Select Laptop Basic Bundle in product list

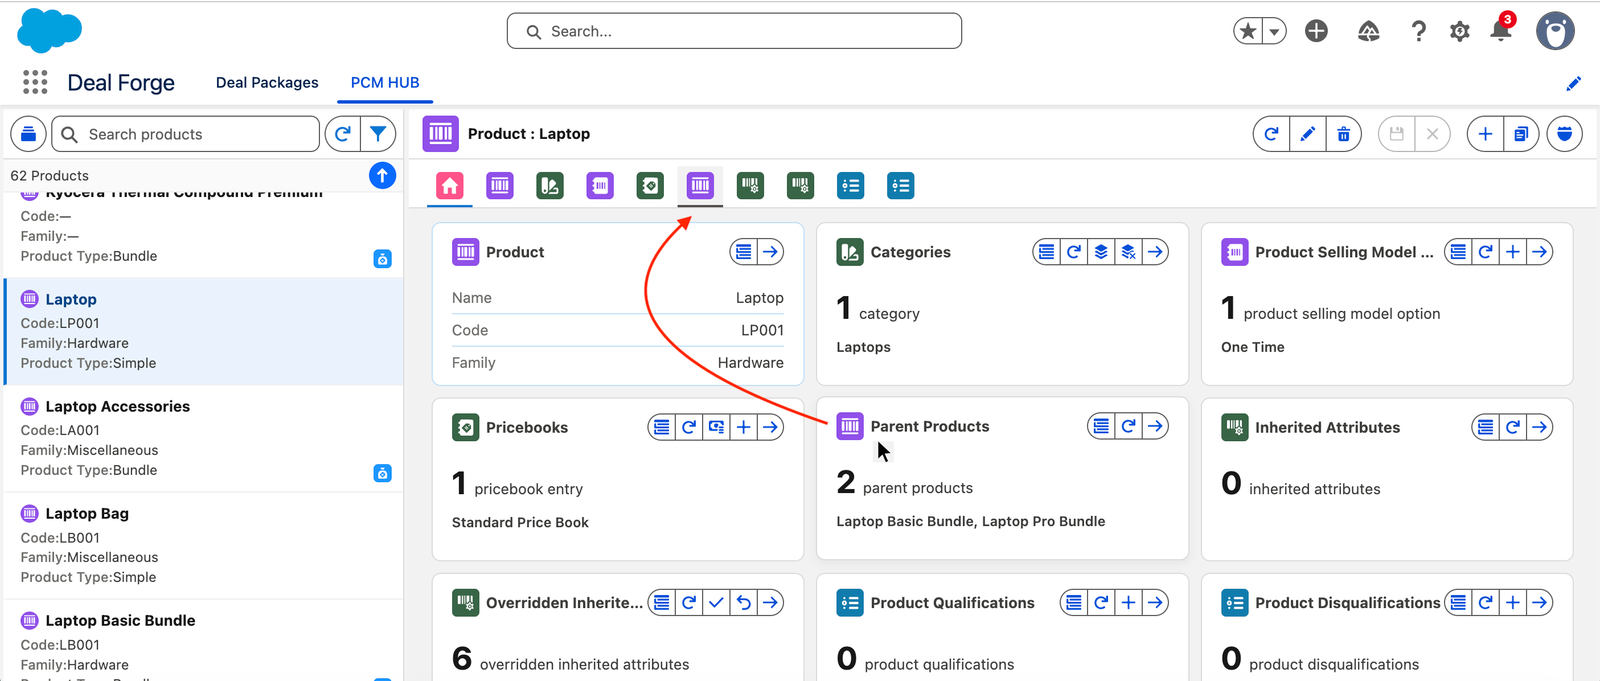click(x=204, y=641)
